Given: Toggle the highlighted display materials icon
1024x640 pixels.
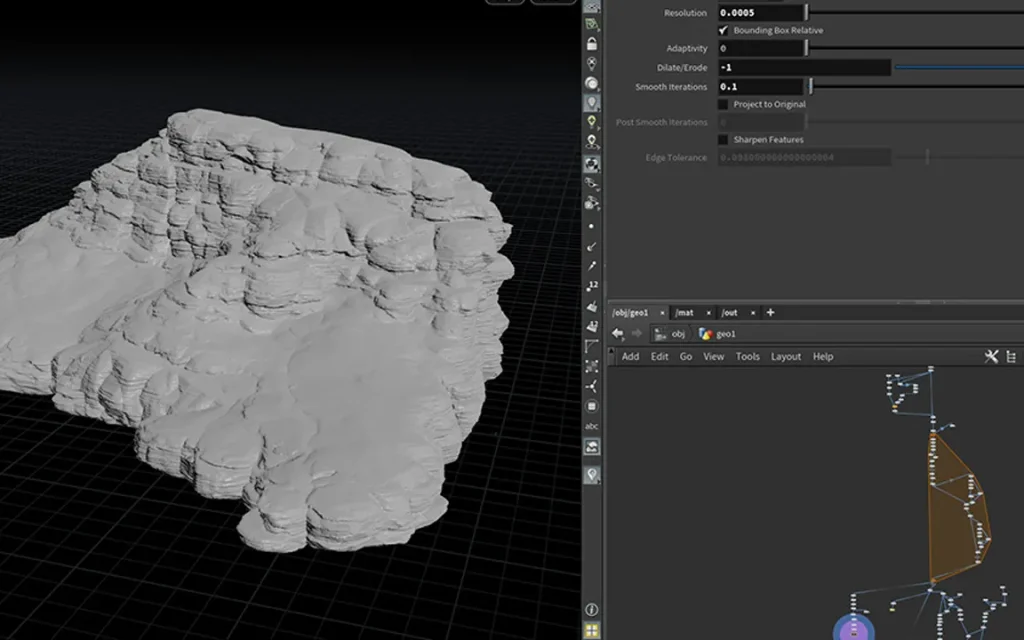Looking at the screenshot, I should [x=592, y=164].
